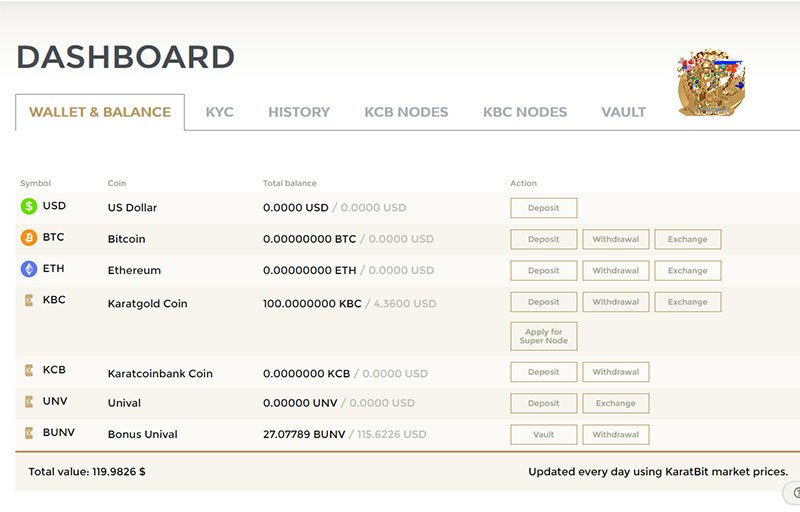Click Deposit in the Bitcoin row
The image size is (800, 512).
[544, 239]
